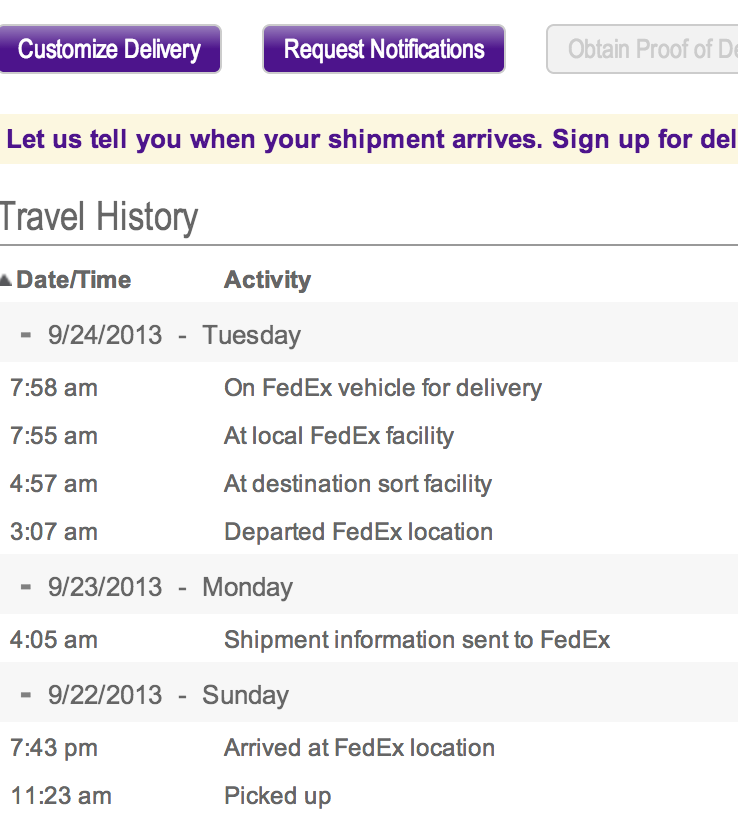This screenshot has height=826, width=738.
Task: Select Shipment information sent to FedEx entry
Action: click(x=416, y=640)
